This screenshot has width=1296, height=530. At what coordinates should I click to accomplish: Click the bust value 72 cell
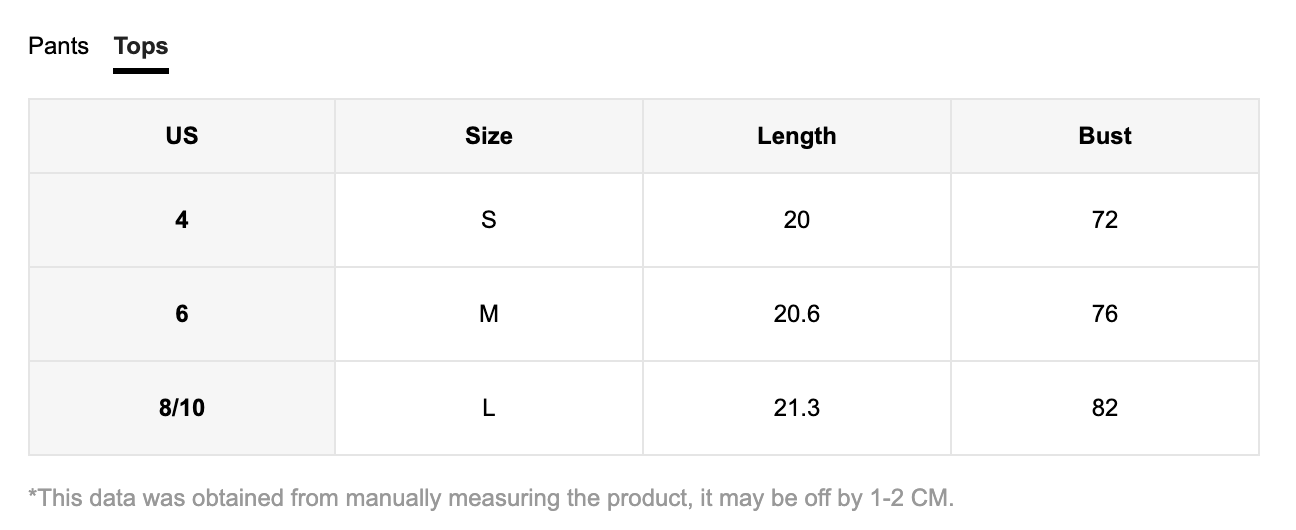(1105, 220)
